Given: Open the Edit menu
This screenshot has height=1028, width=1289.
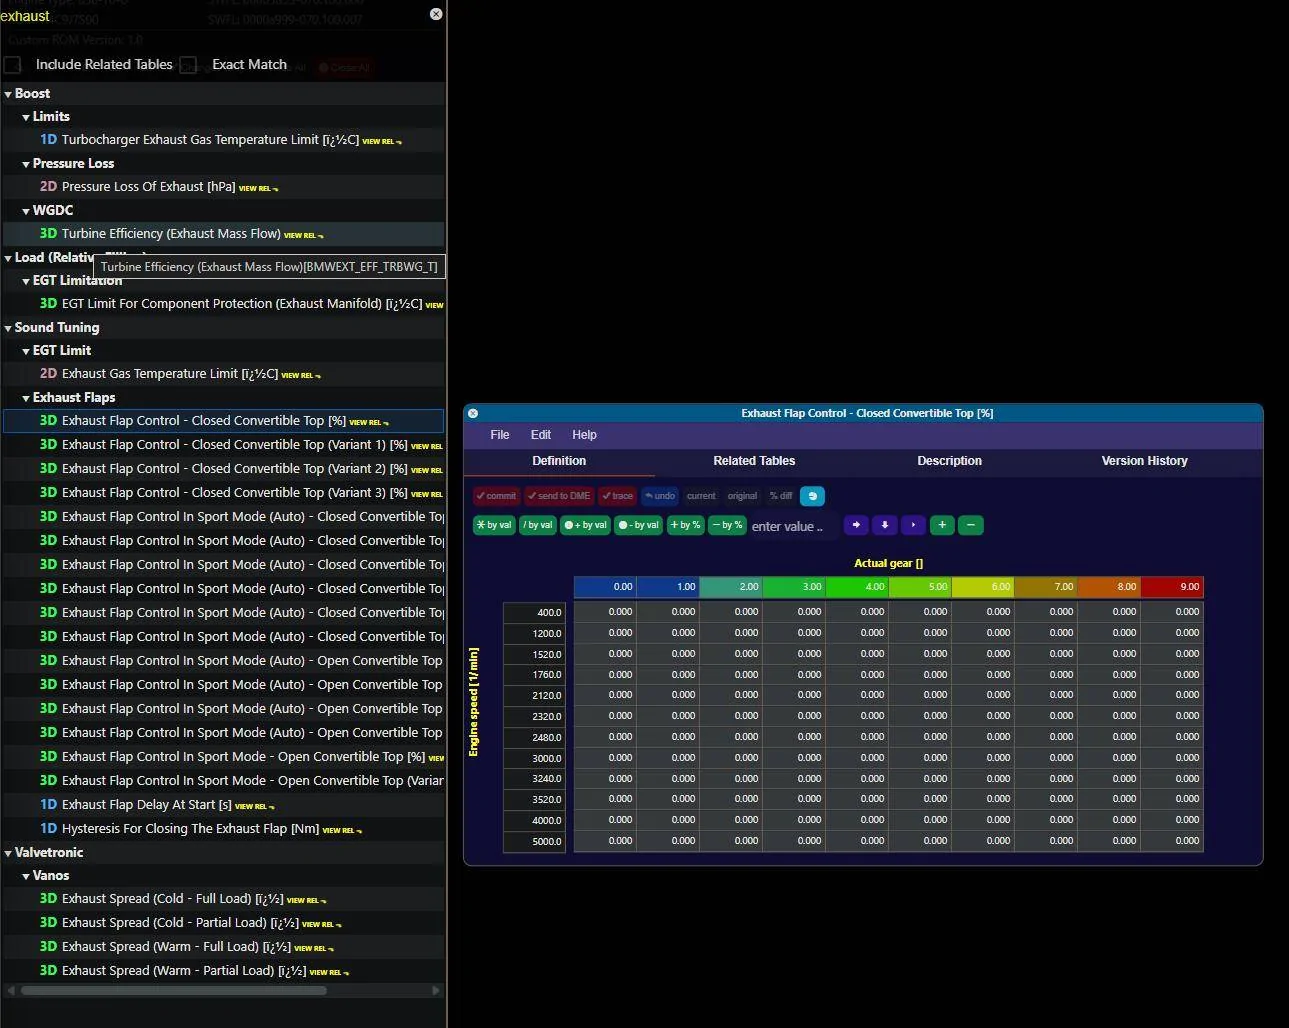Looking at the screenshot, I should click(x=541, y=435).
